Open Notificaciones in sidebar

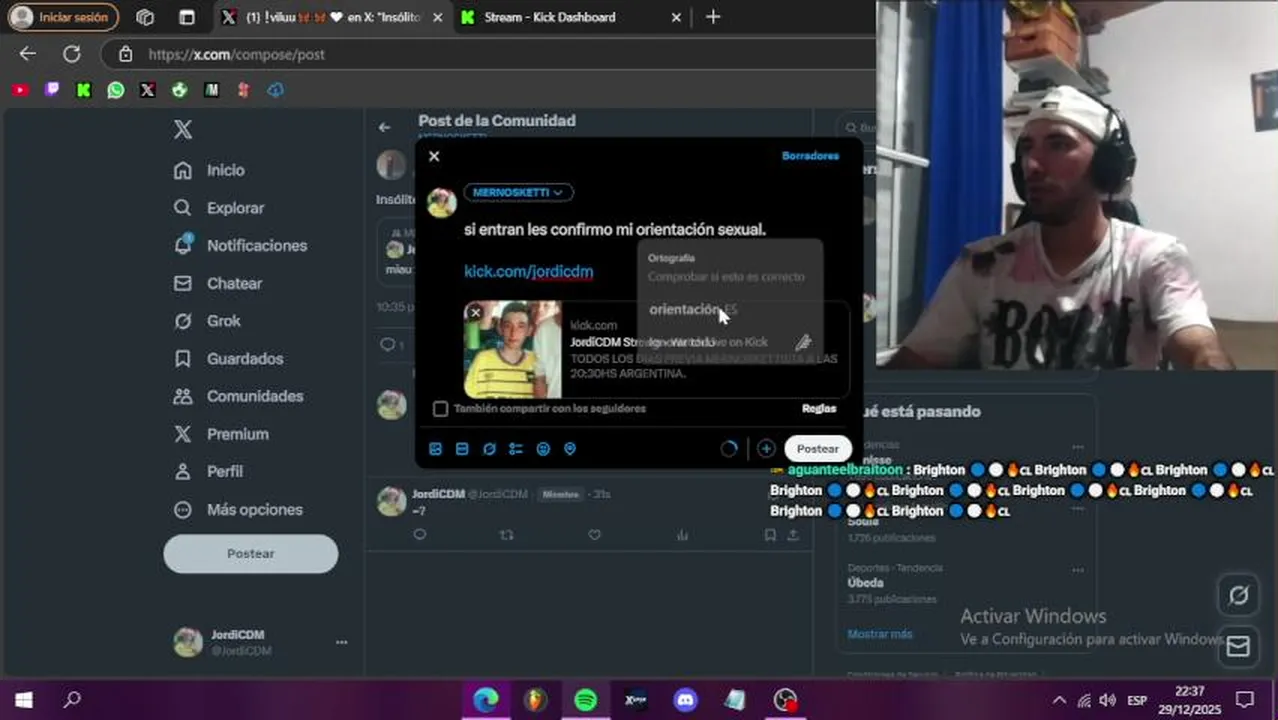coord(240,246)
